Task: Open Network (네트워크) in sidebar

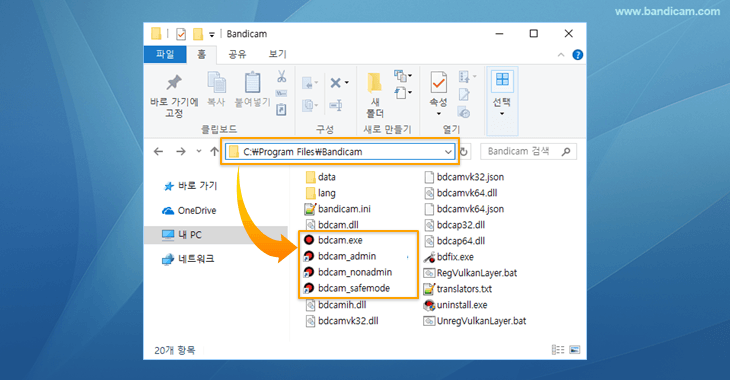Action: tap(188, 259)
